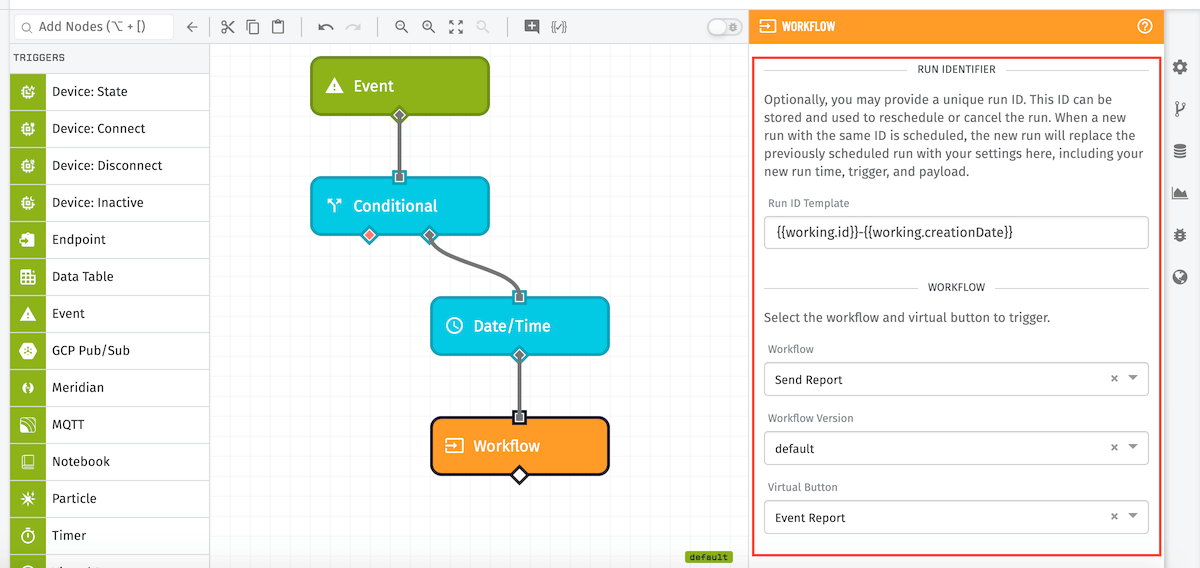The width and height of the screenshot is (1200, 568).
Task: Open the Workflow Version dropdown showing default
Action: 956,449
